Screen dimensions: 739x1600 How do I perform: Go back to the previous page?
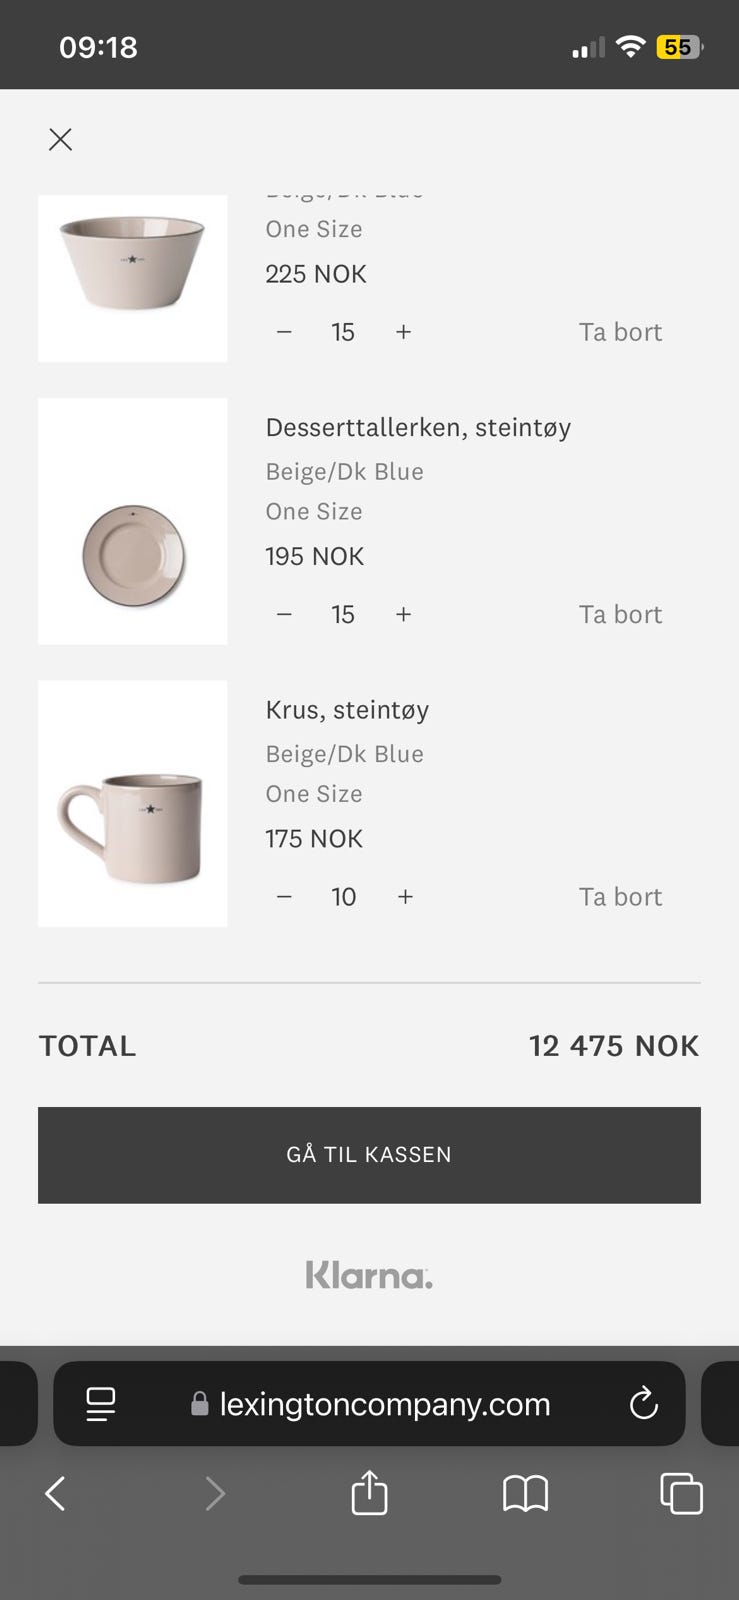(x=56, y=1494)
